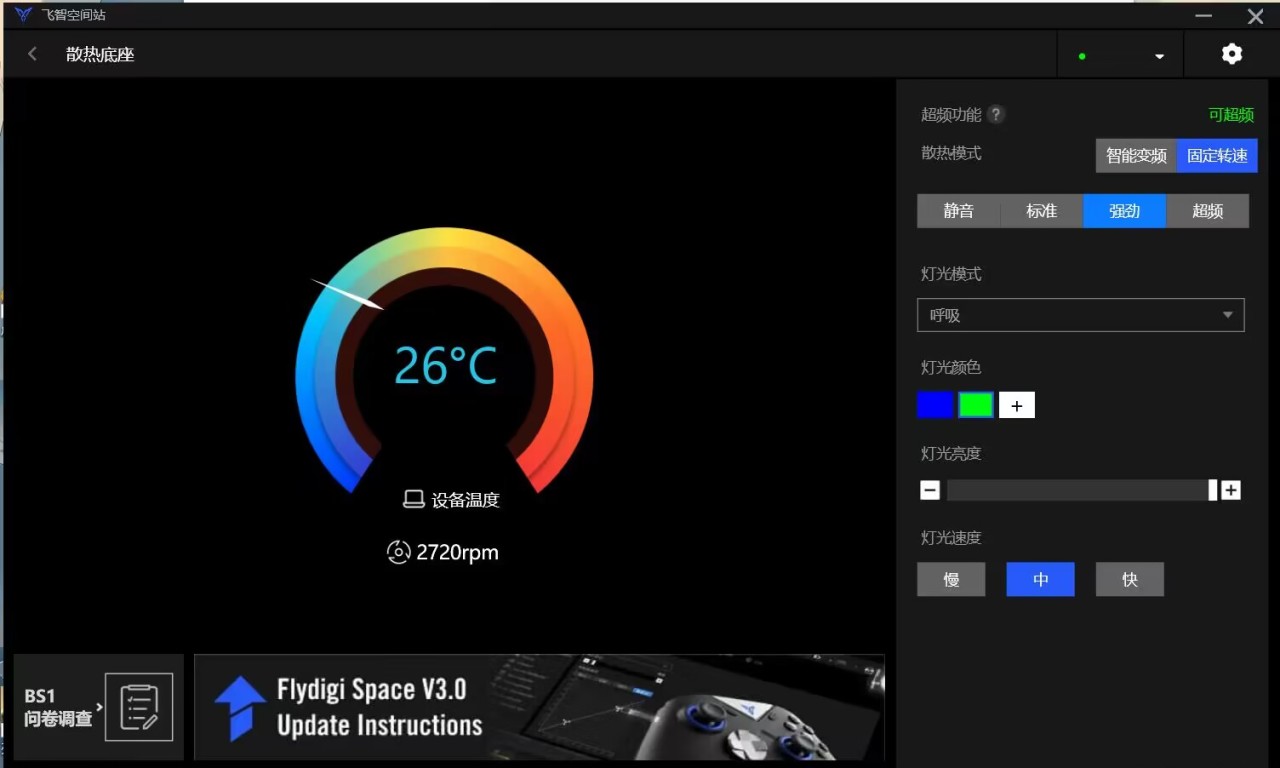Viewport: 1280px width, 768px height.
Task: Go back with the left arrow icon
Action: [33, 54]
